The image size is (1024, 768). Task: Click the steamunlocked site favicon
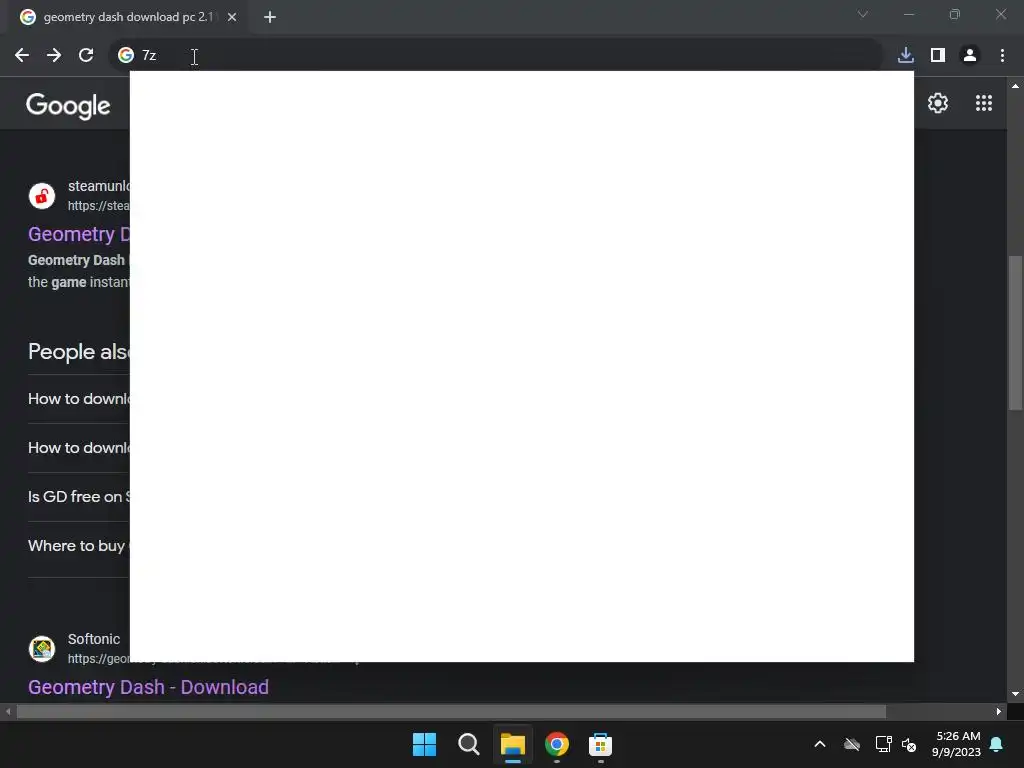point(42,195)
